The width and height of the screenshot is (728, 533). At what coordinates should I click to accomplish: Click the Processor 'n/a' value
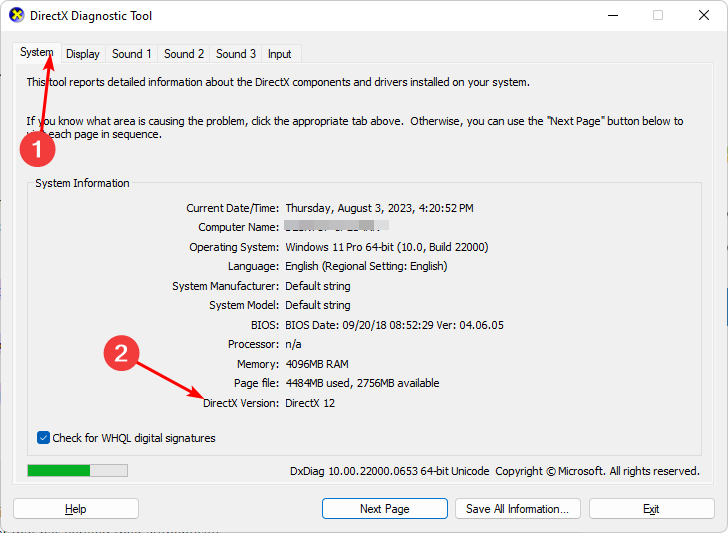coord(293,344)
